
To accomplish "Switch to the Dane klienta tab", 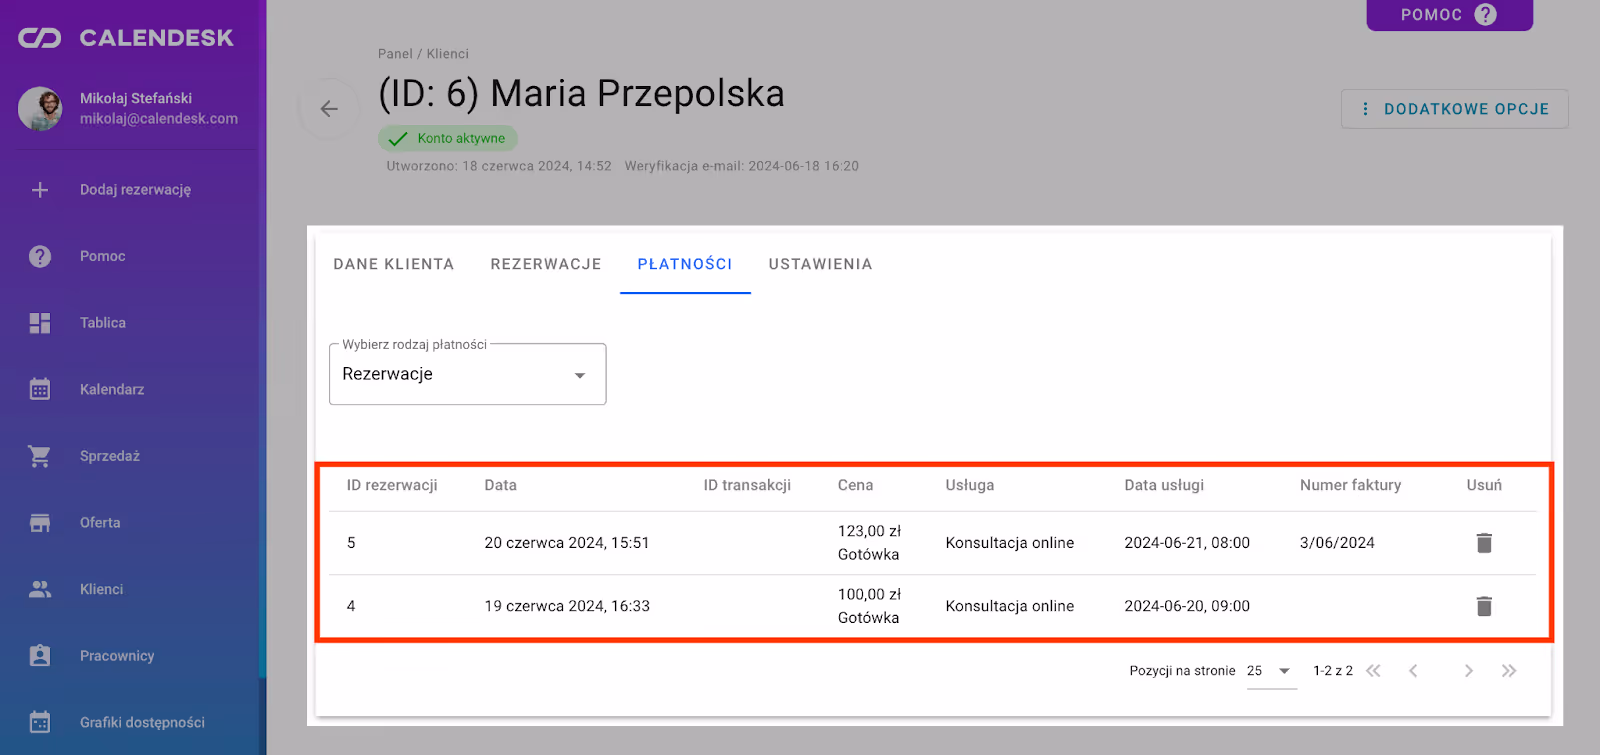I will (393, 264).
